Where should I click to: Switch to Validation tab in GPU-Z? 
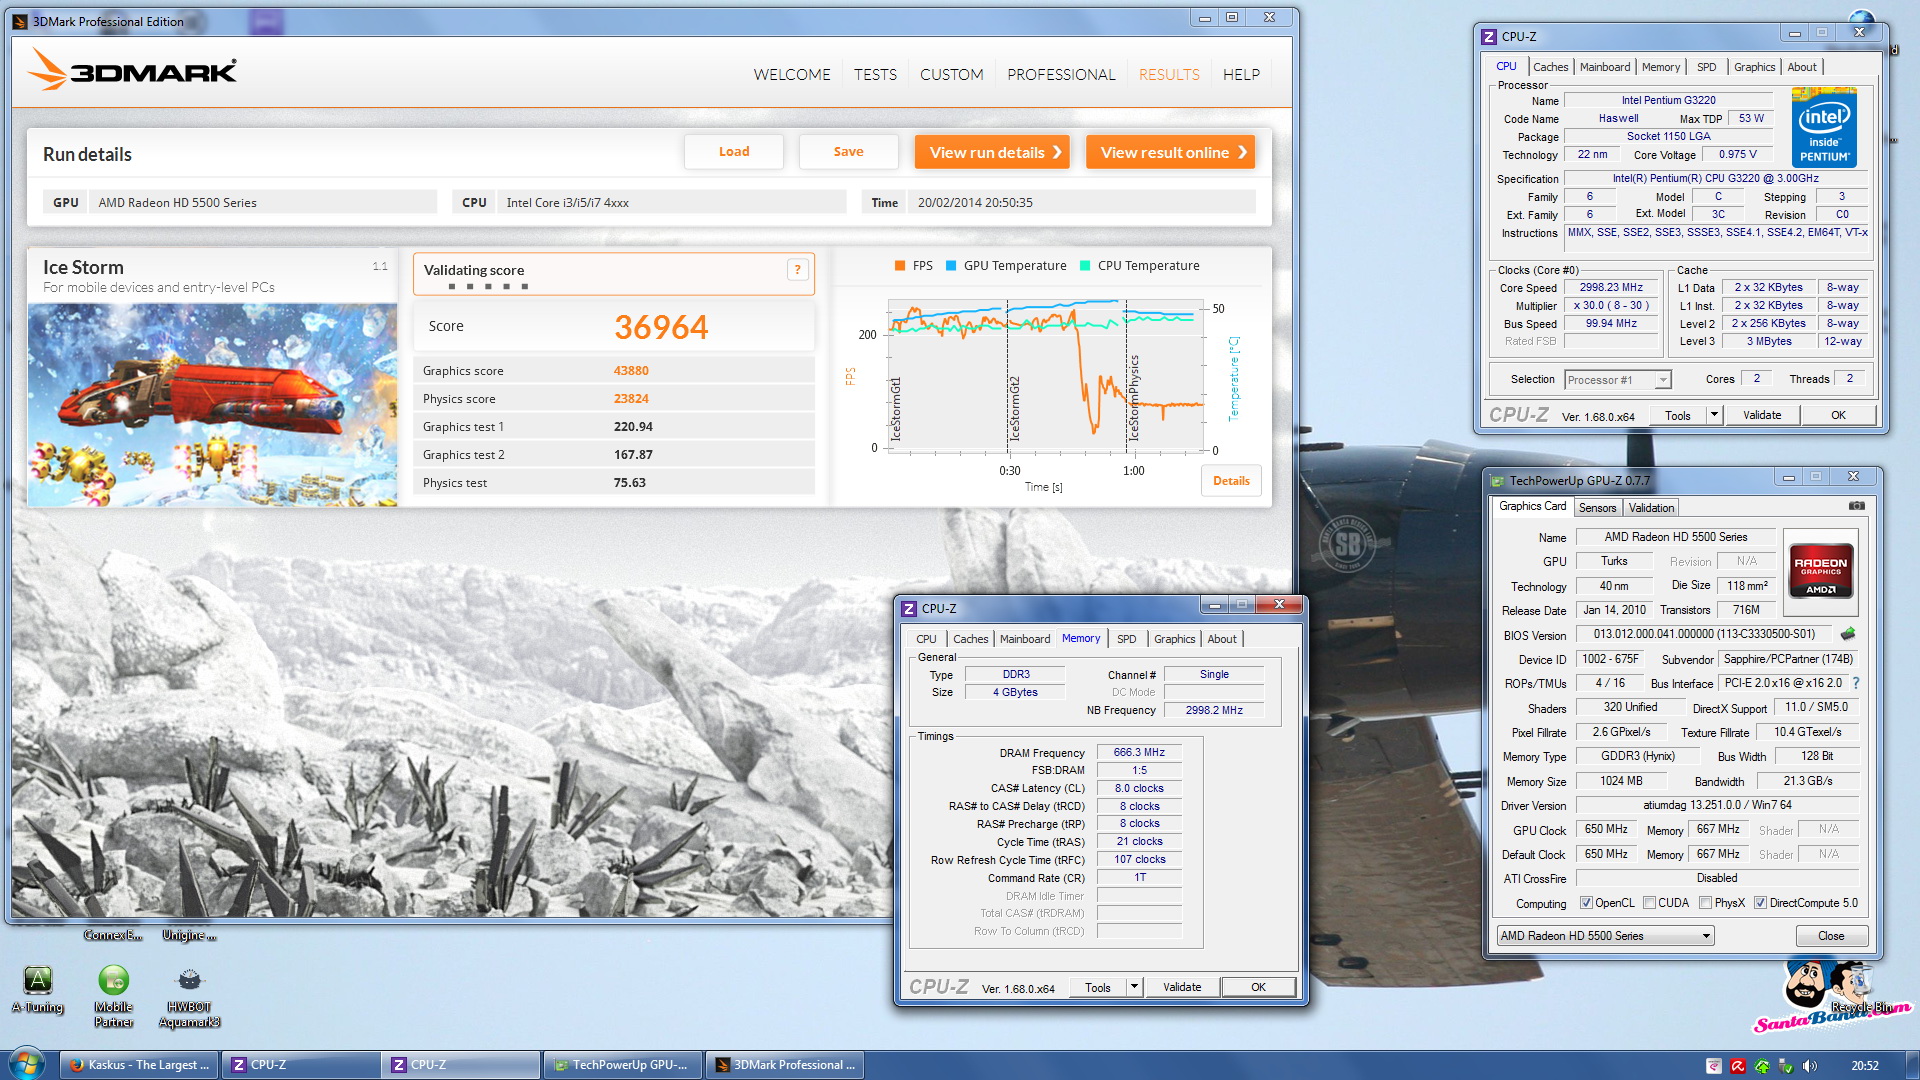coord(1651,508)
